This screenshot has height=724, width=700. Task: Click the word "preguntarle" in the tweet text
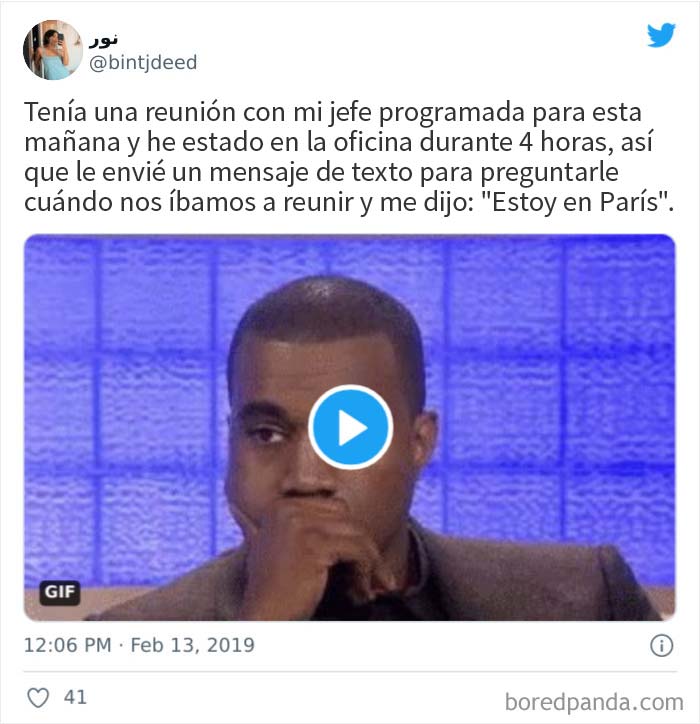tap(549, 173)
